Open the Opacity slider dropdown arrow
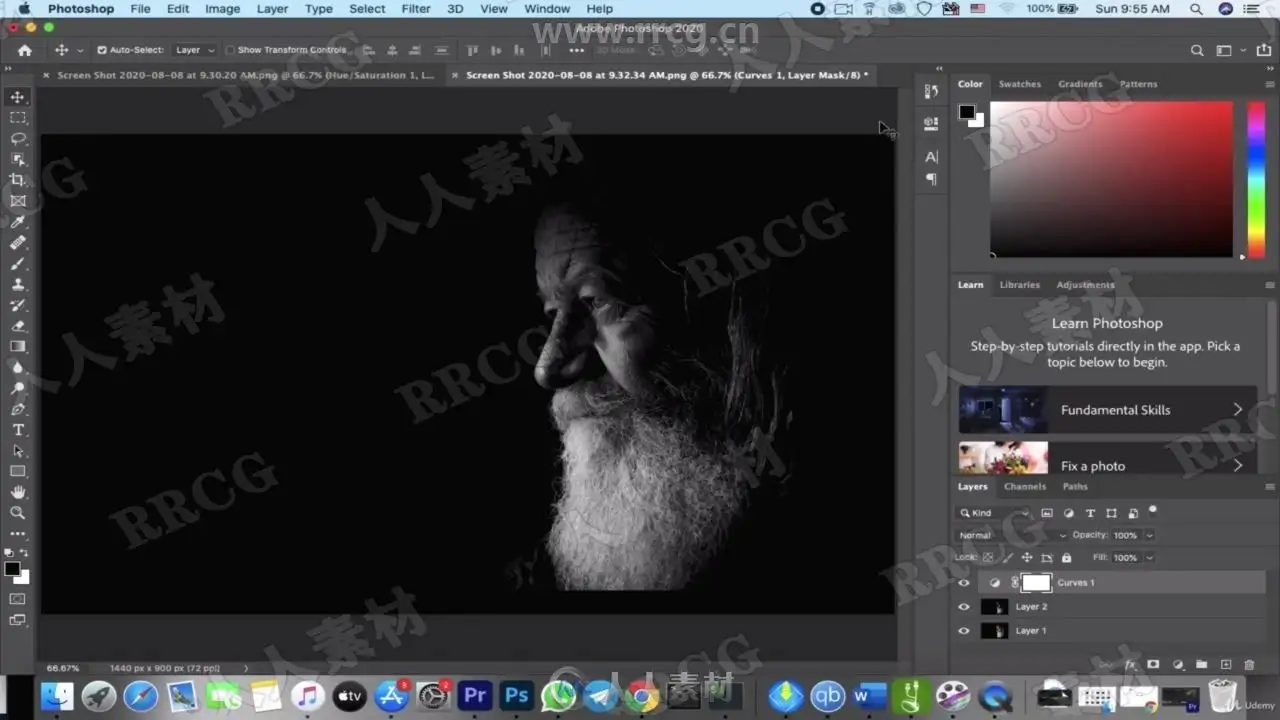This screenshot has height=720, width=1280. [x=1150, y=536]
